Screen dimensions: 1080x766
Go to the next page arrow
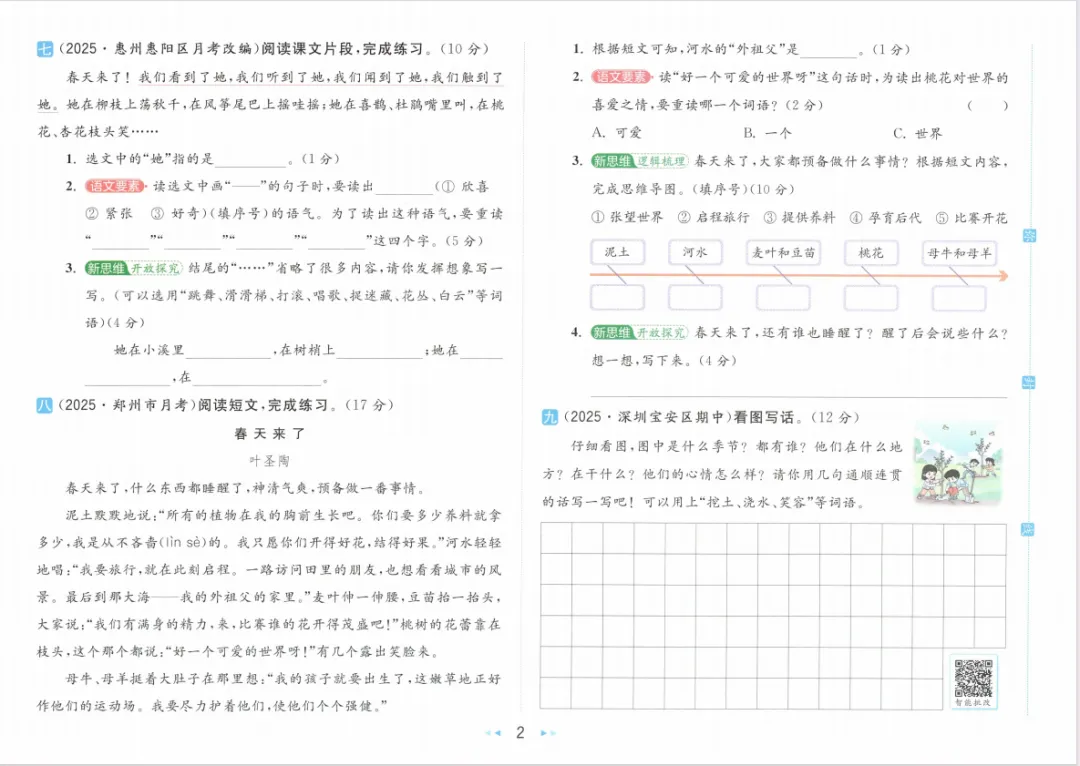[x=543, y=733]
